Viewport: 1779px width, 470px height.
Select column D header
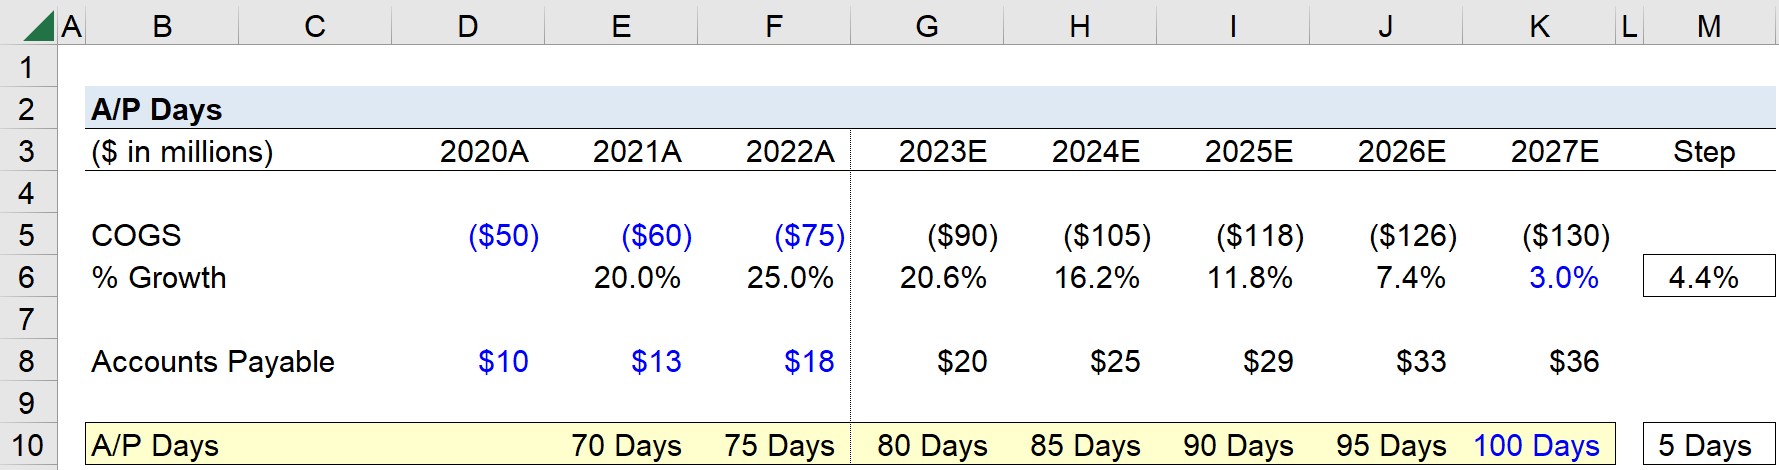point(468,27)
